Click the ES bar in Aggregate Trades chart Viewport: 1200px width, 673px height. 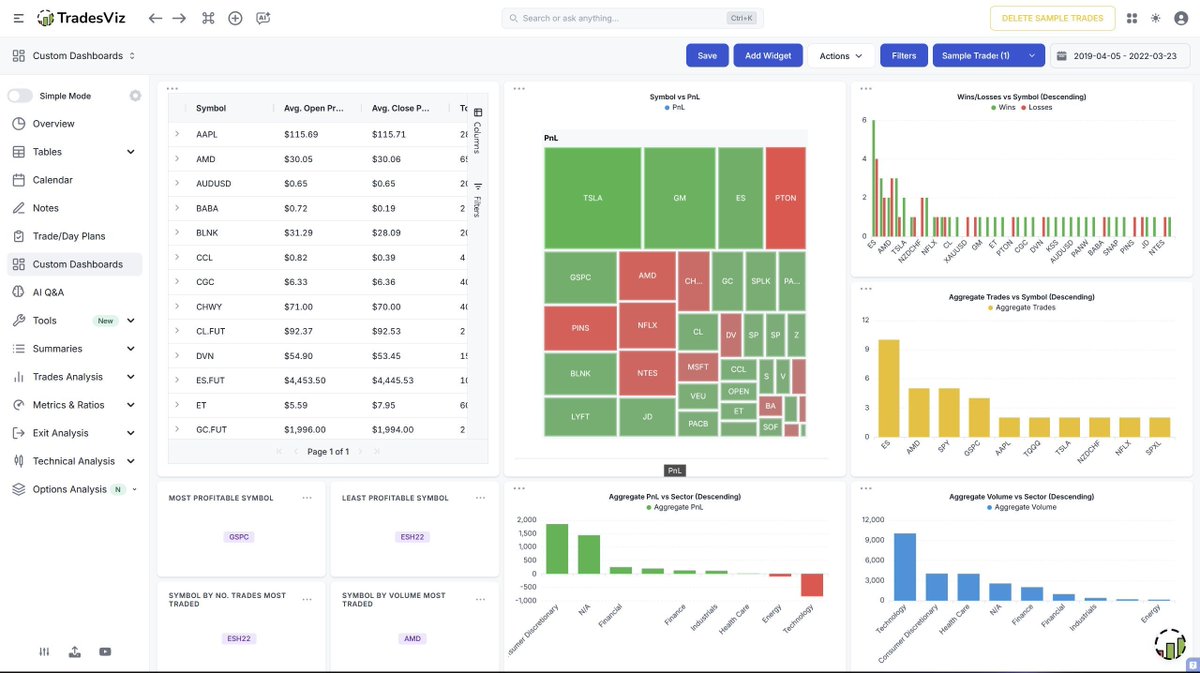[889, 388]
